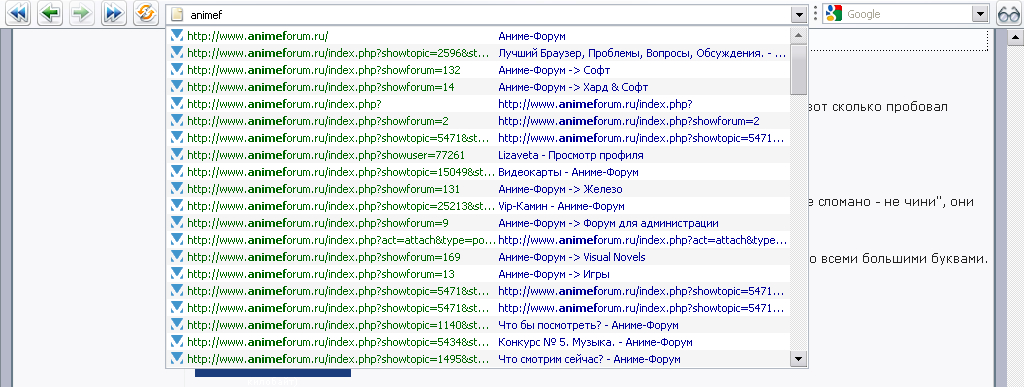Open the index.php?showforum=2 suggestion
Screen dimensions: 1024x387
478,121
